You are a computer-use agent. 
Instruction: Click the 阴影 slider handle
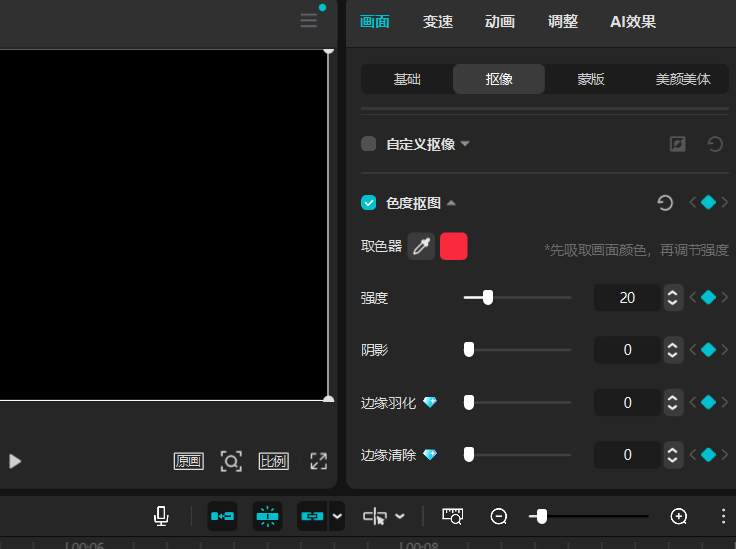click(x=469, y=350)
